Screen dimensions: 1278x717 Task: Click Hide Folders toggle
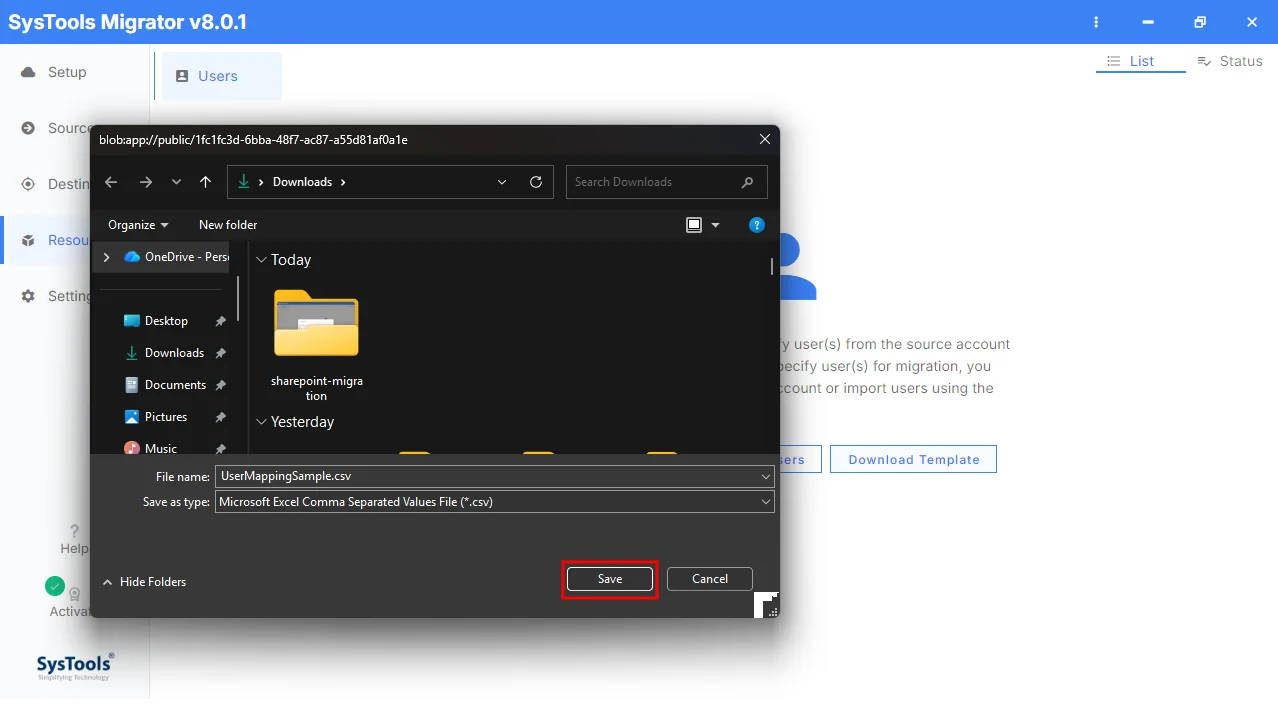point(144,582)
